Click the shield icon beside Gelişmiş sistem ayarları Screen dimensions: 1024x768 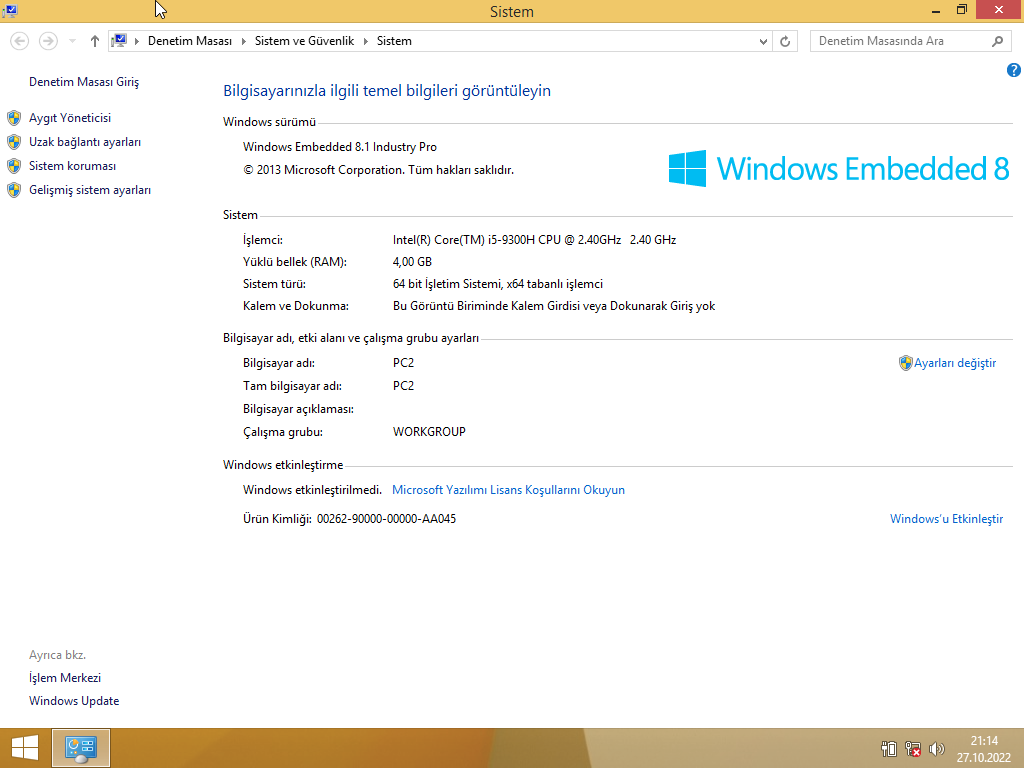pos(14,190)
